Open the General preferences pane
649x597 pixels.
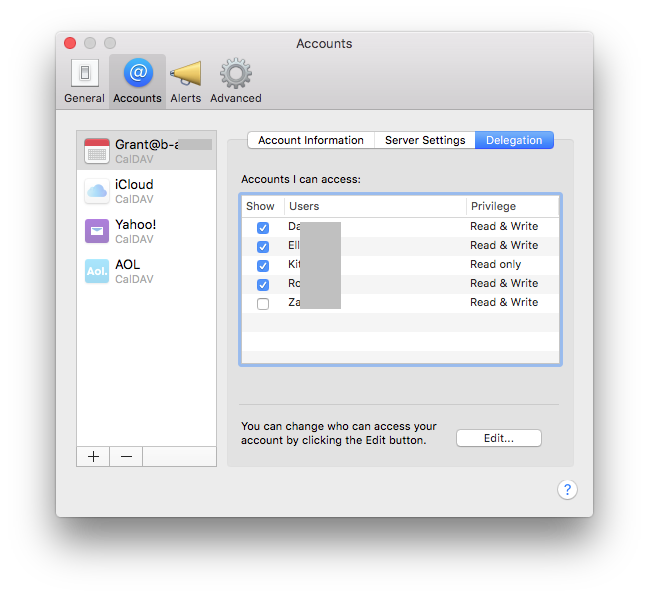tap(84, 82)
